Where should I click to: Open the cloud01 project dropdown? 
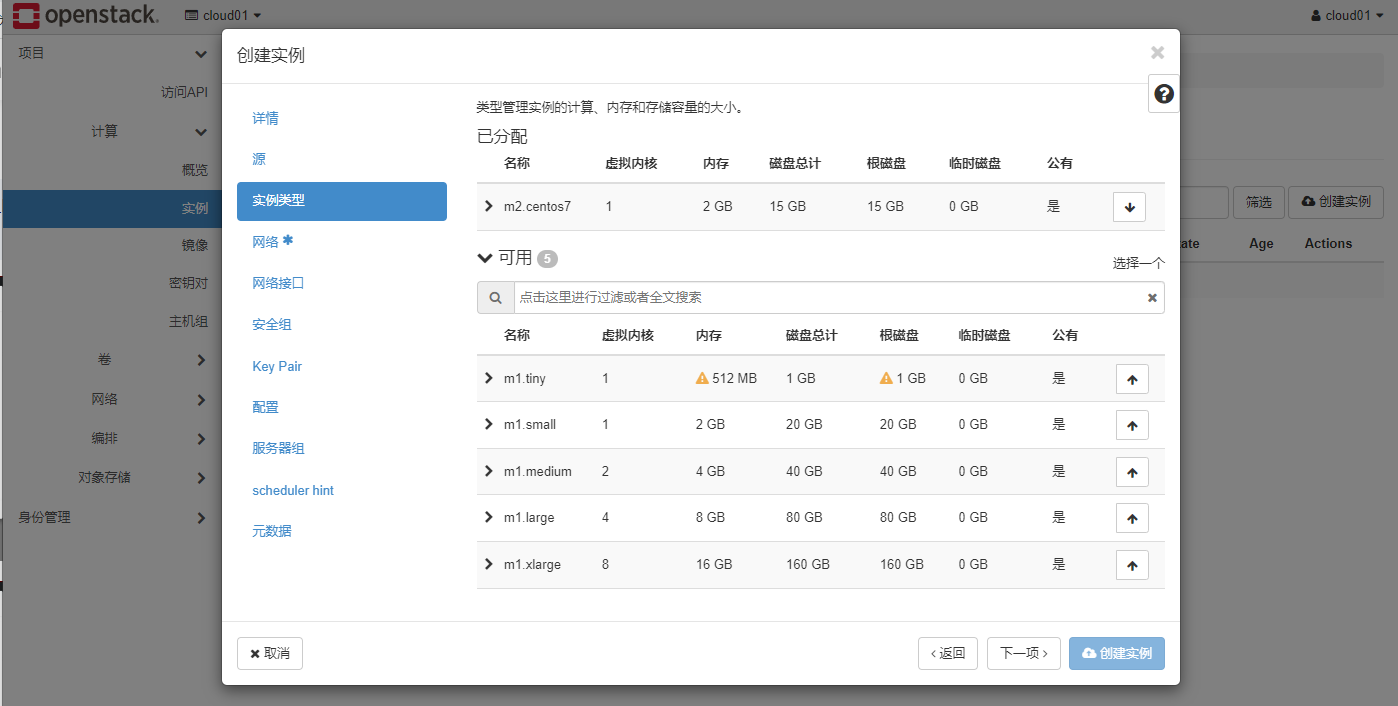click(x=224, y=15)
